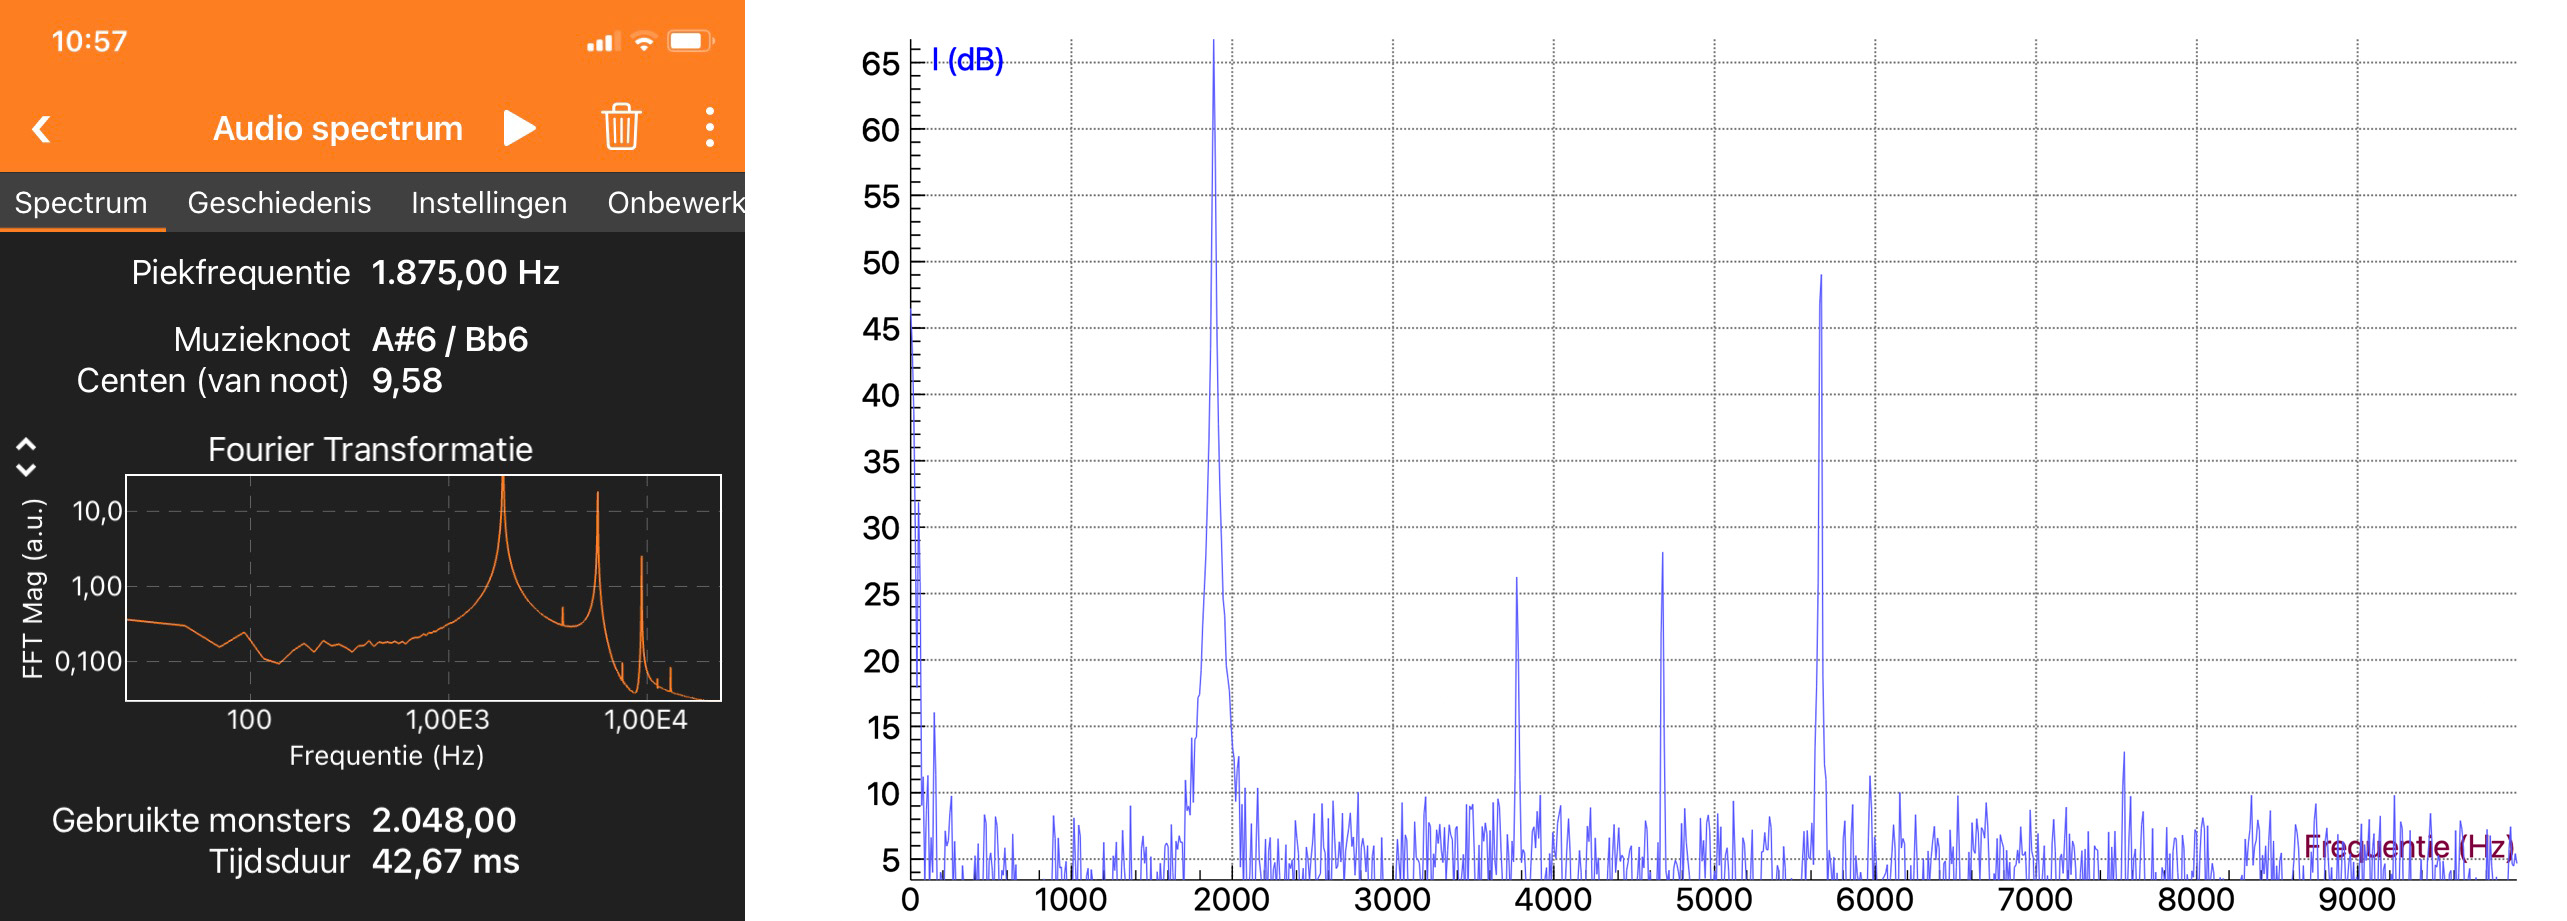The image size is (2567, 921).
Task: Click the 2000 Hz tick label on chart
Action: [x=1231, y=899]
